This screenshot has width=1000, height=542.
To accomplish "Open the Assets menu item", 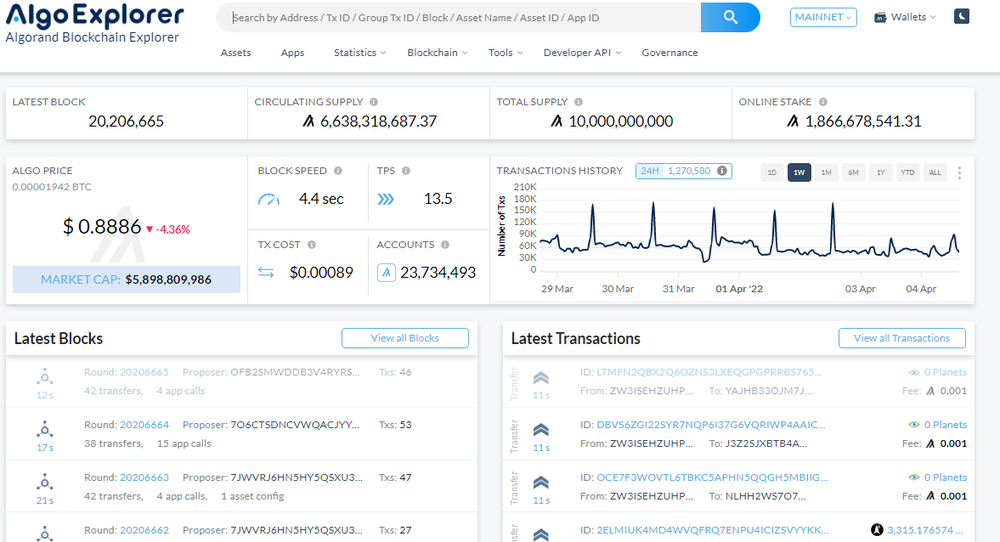I will pyautogui.click(x=235, y=53).
